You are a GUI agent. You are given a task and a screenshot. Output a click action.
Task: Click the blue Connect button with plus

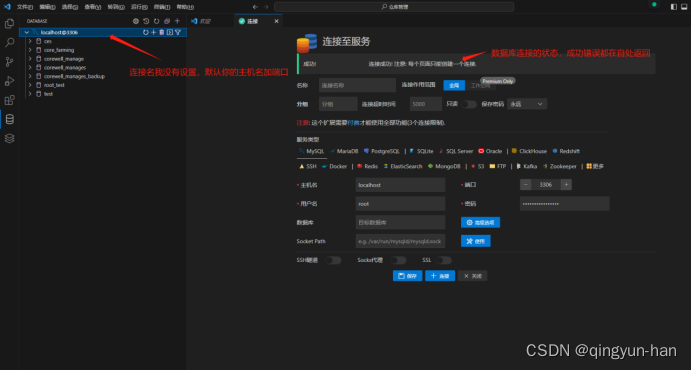pos(440,276)
